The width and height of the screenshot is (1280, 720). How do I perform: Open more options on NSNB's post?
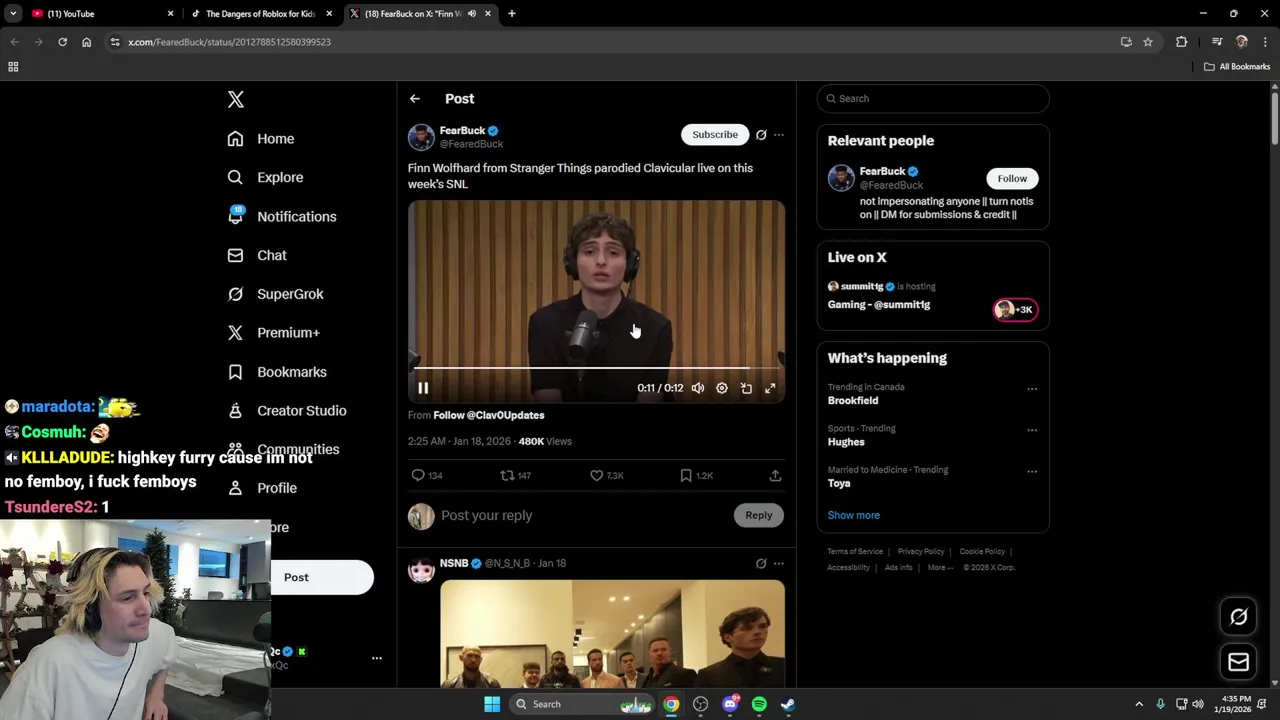click(x=779, y=564)
